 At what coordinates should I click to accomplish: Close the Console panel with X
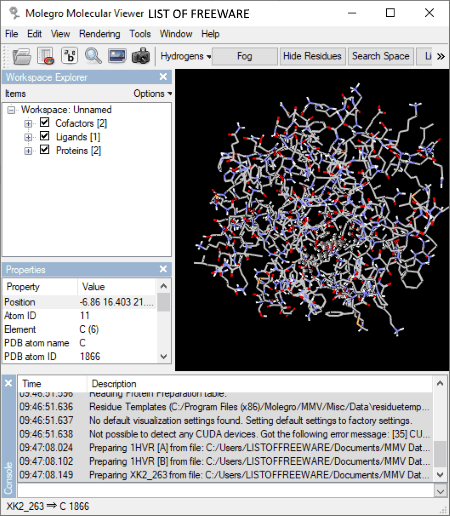click(x=8, y=383)
